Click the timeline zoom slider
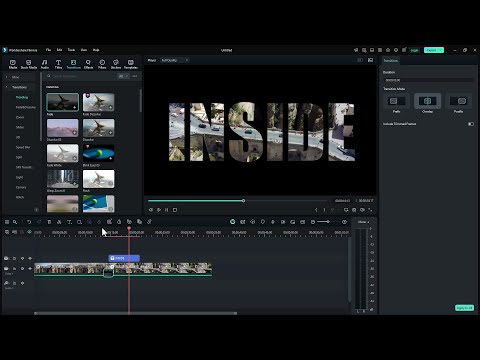 [328, 222]
